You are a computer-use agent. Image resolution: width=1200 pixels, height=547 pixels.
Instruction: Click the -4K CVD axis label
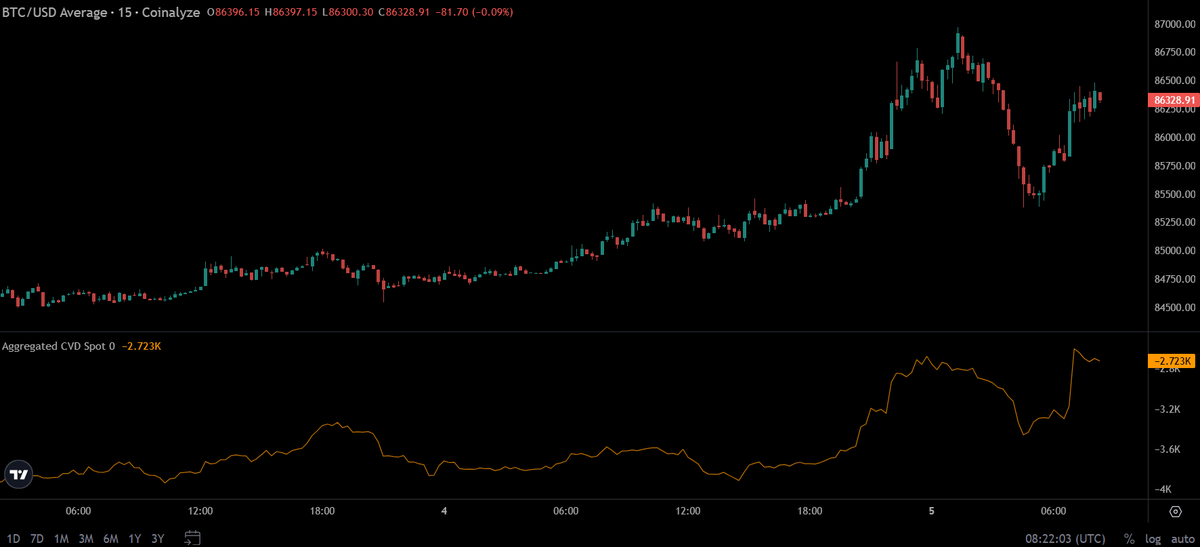(1165, 489)
